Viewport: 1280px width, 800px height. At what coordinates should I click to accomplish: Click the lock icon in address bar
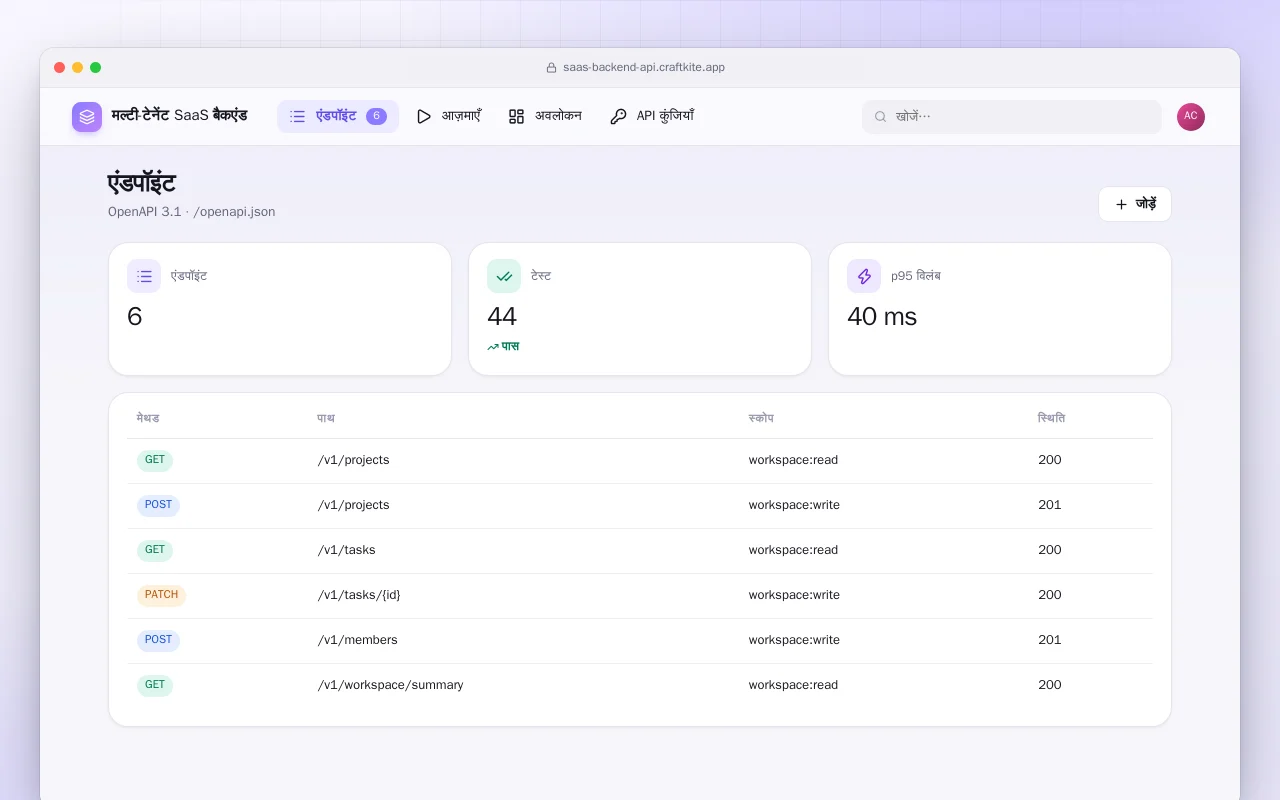pos(551,68)
